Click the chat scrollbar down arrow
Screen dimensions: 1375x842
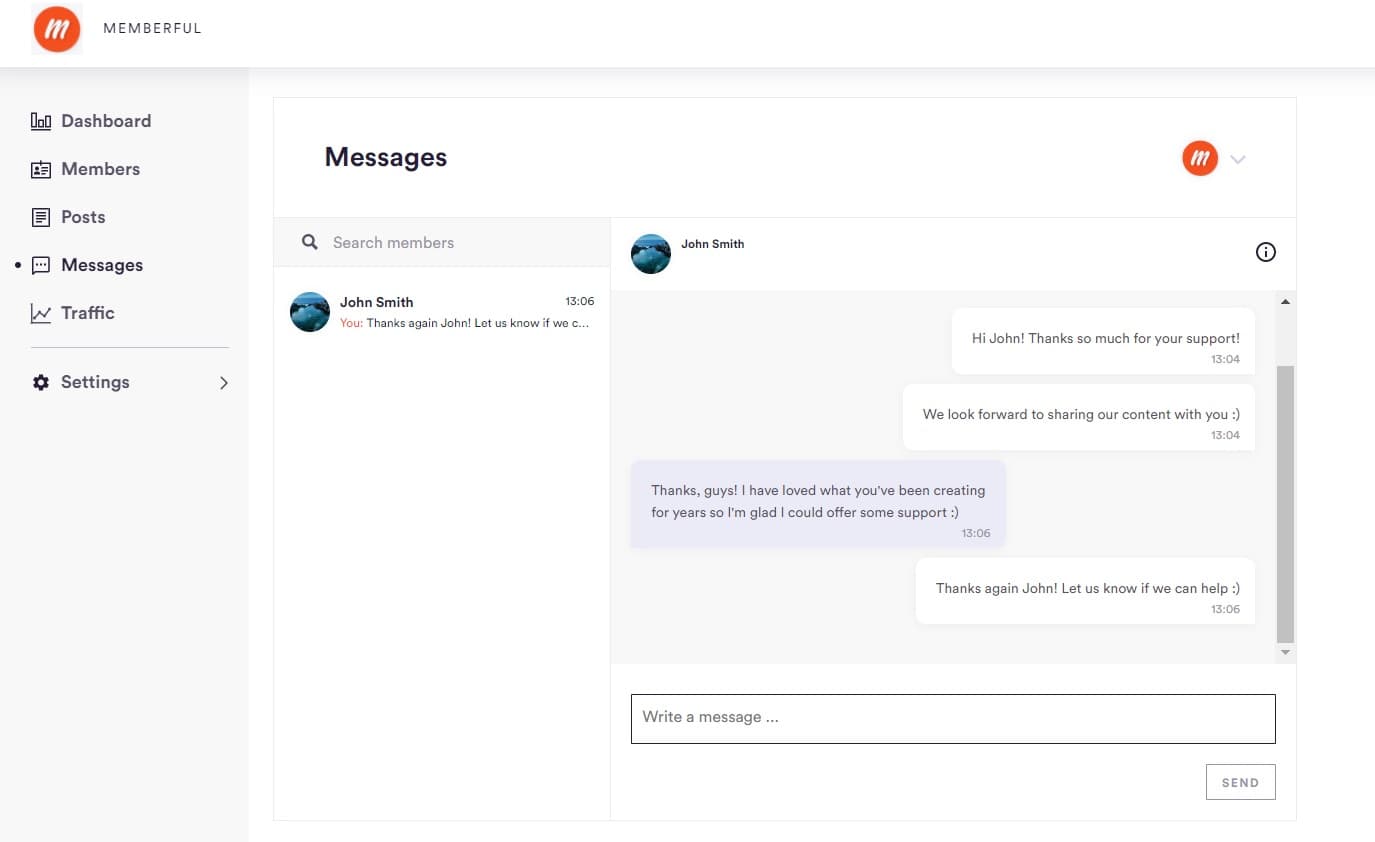click(x=1285, y=652)
